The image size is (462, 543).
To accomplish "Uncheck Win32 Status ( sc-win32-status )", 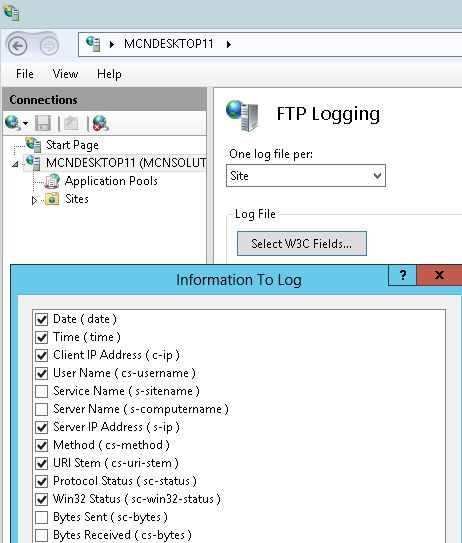I will [42, 499].
